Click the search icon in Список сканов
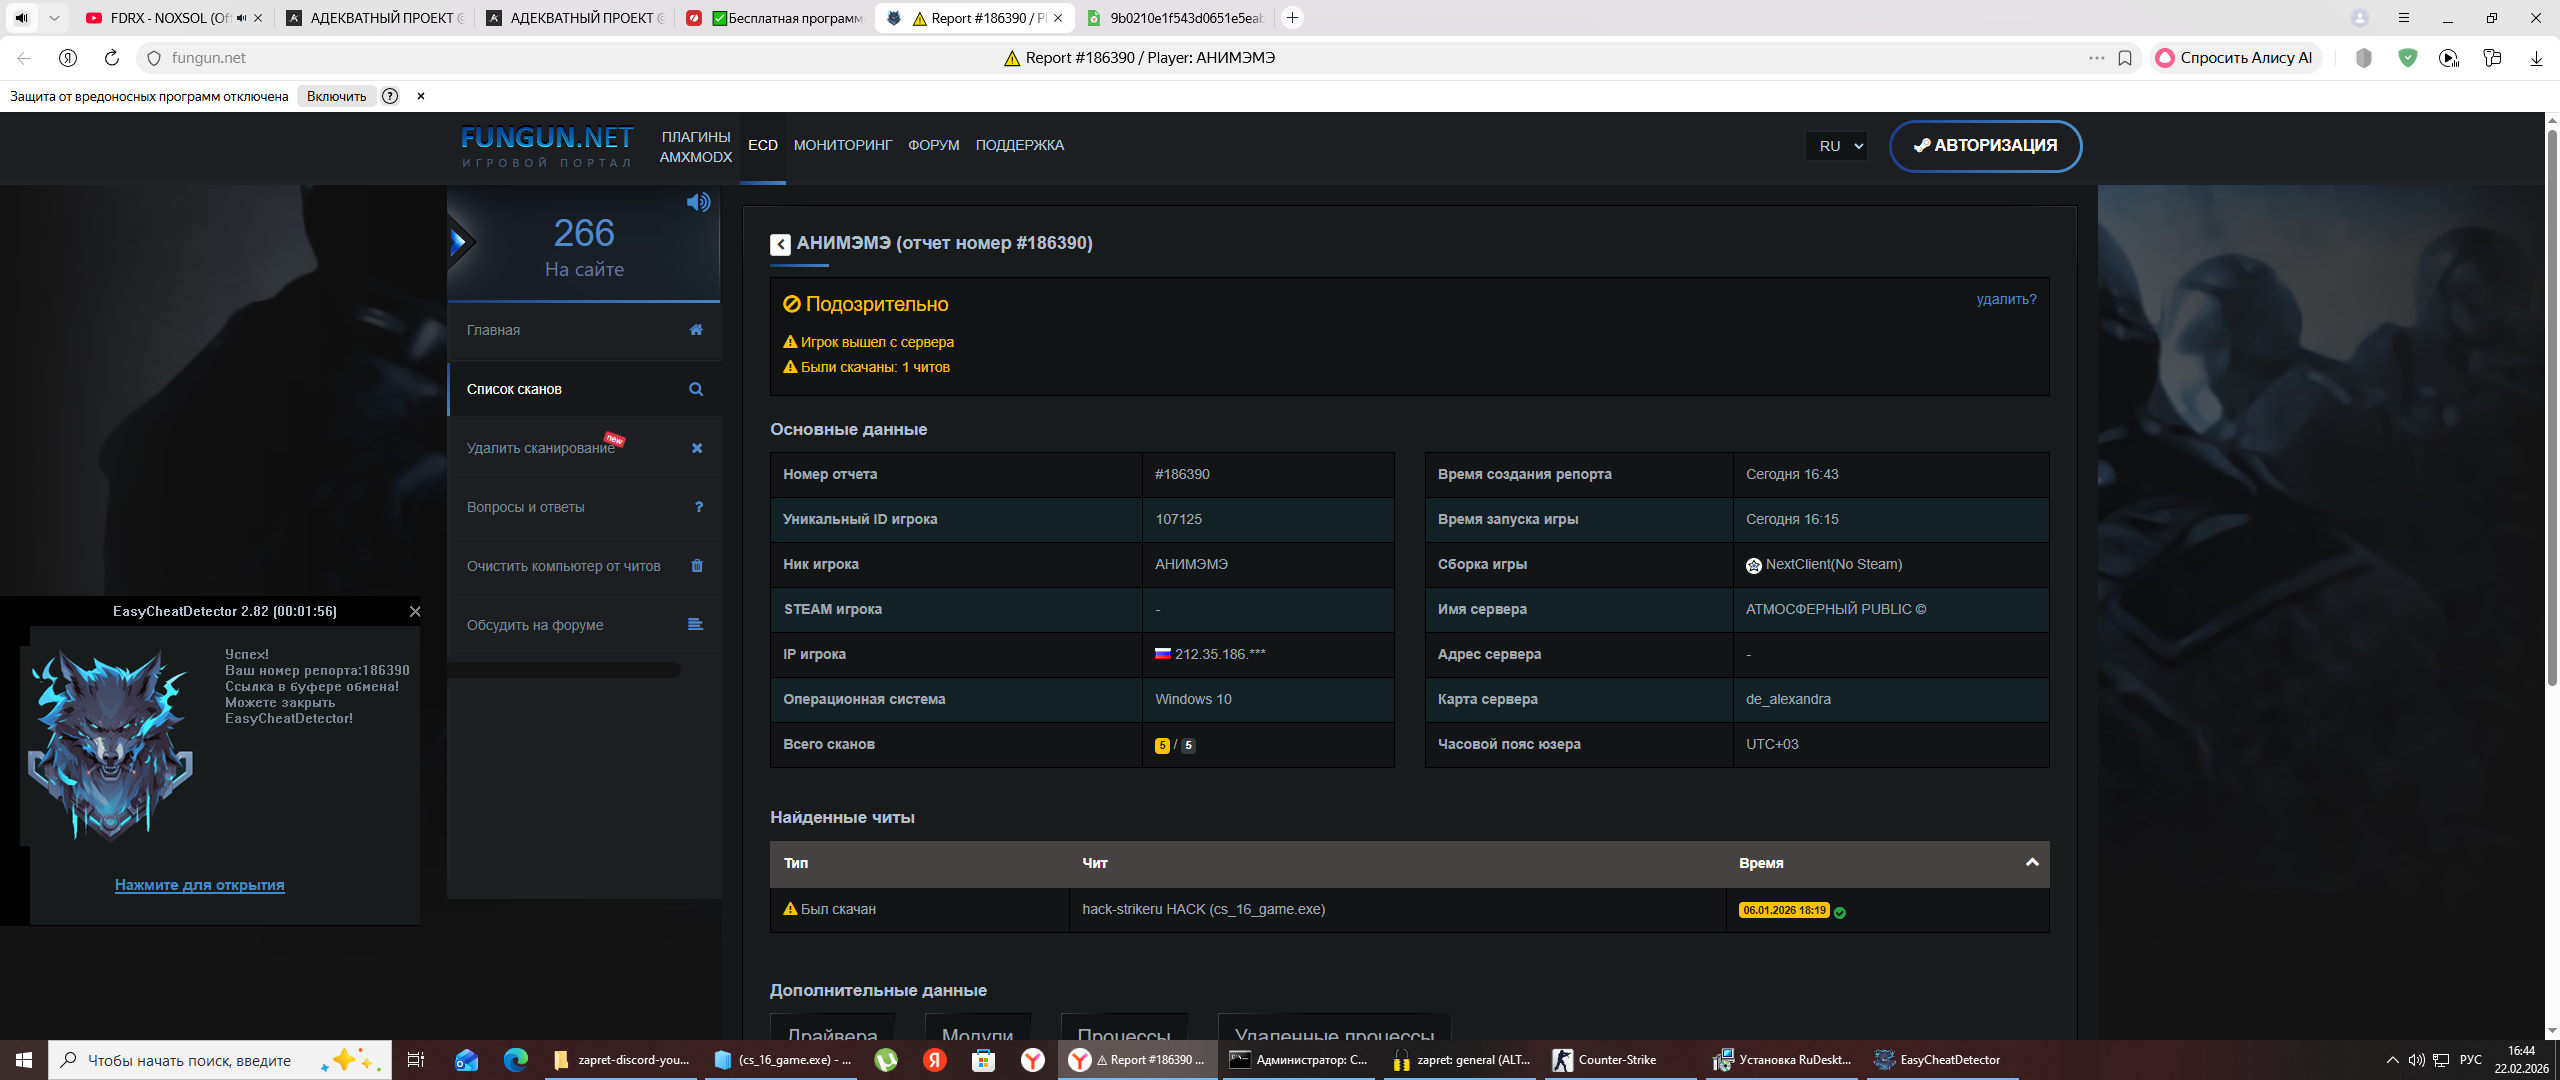 coord(696,390)
